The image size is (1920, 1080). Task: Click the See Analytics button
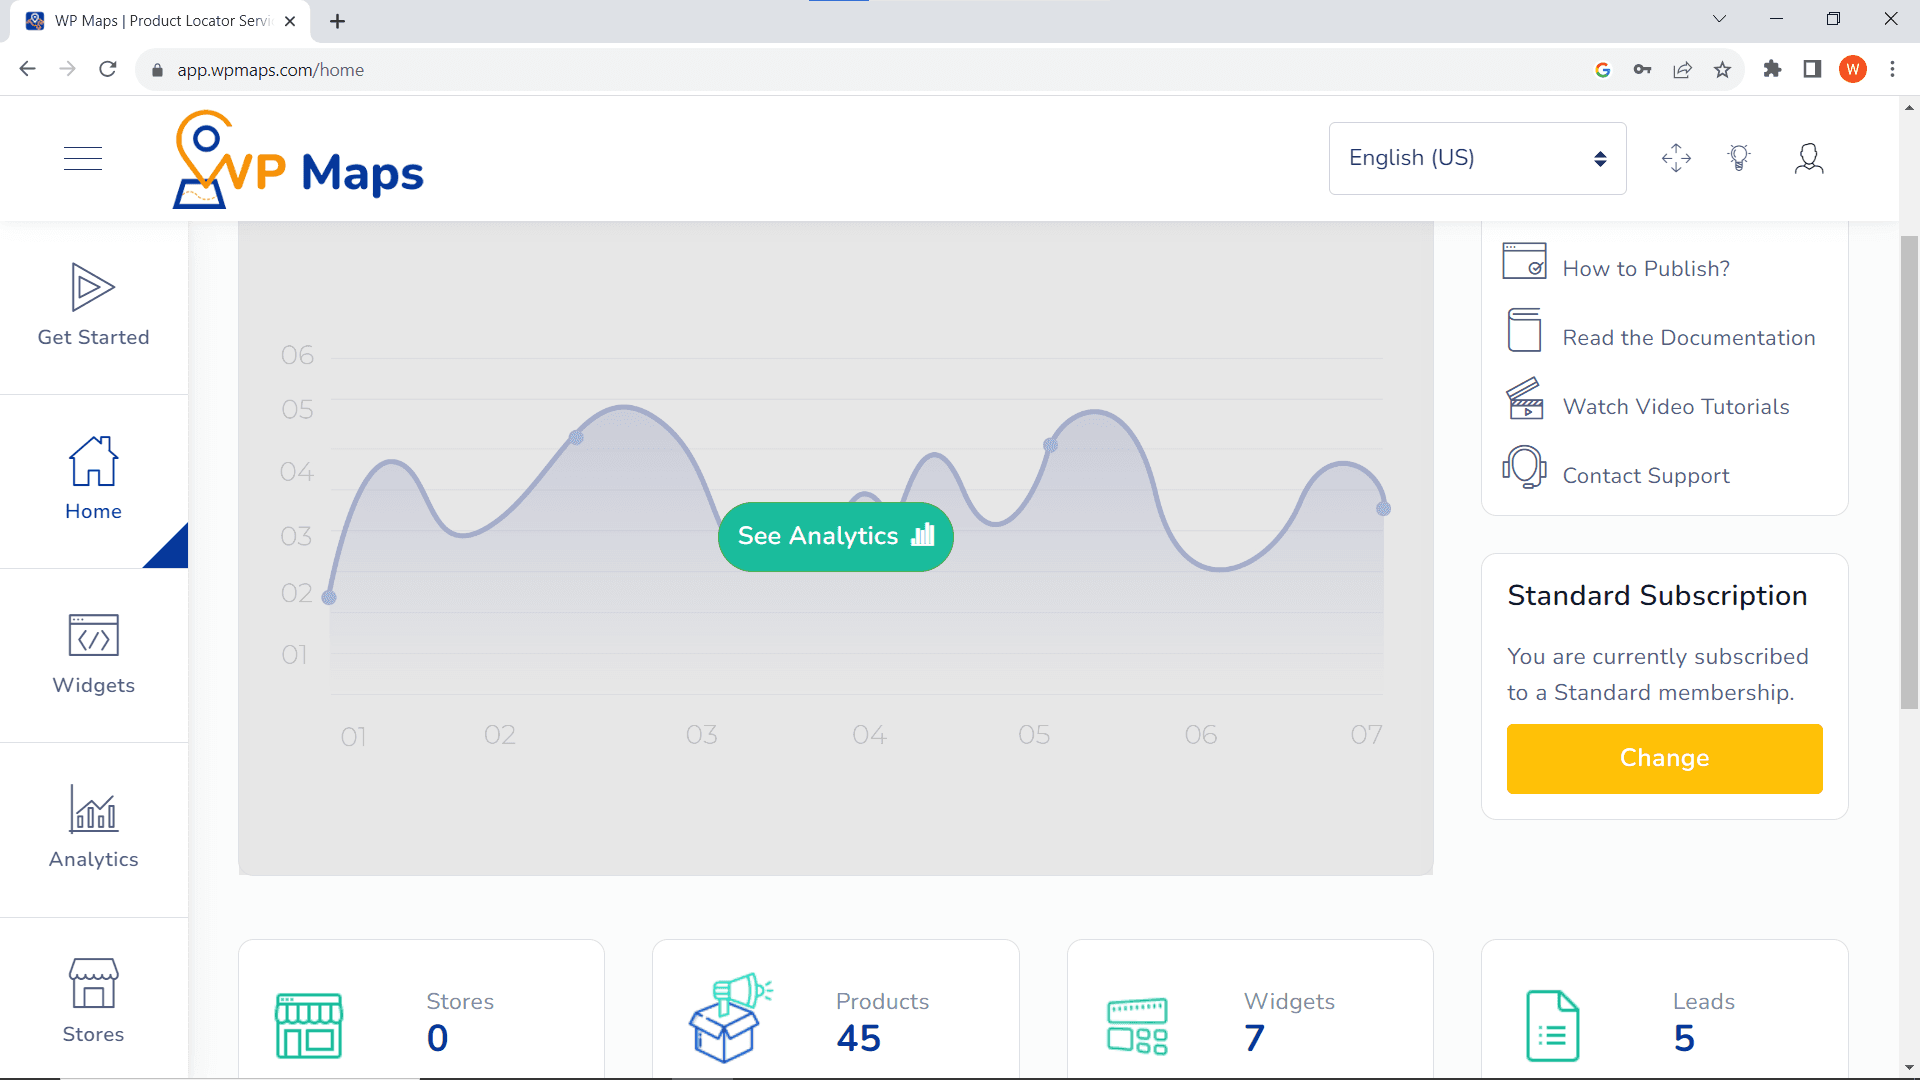click(835, 537)
